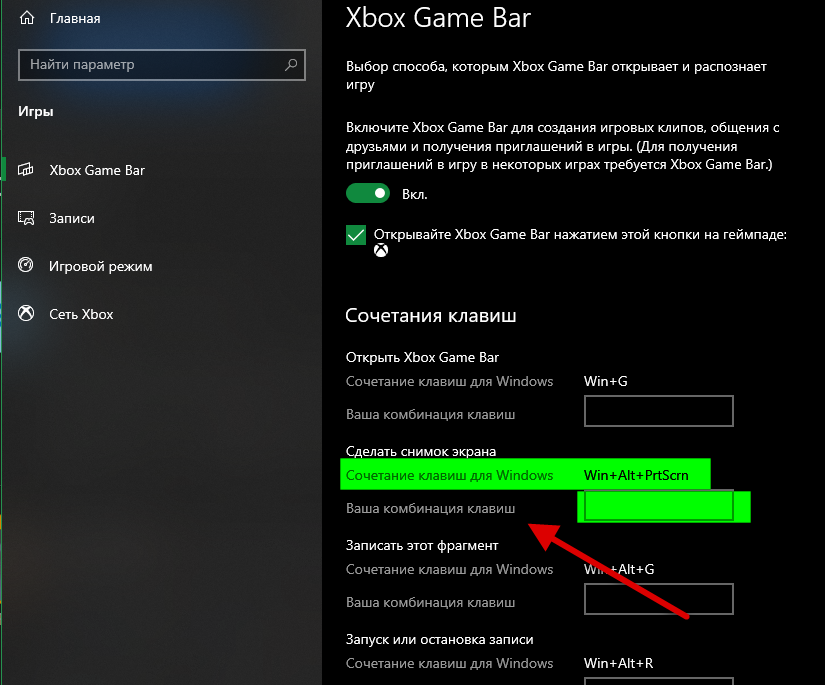This screenshot has width=825, height=685.
Task: Click the Xbox button icon under the checkbox
Action: (x=381, y=250)
